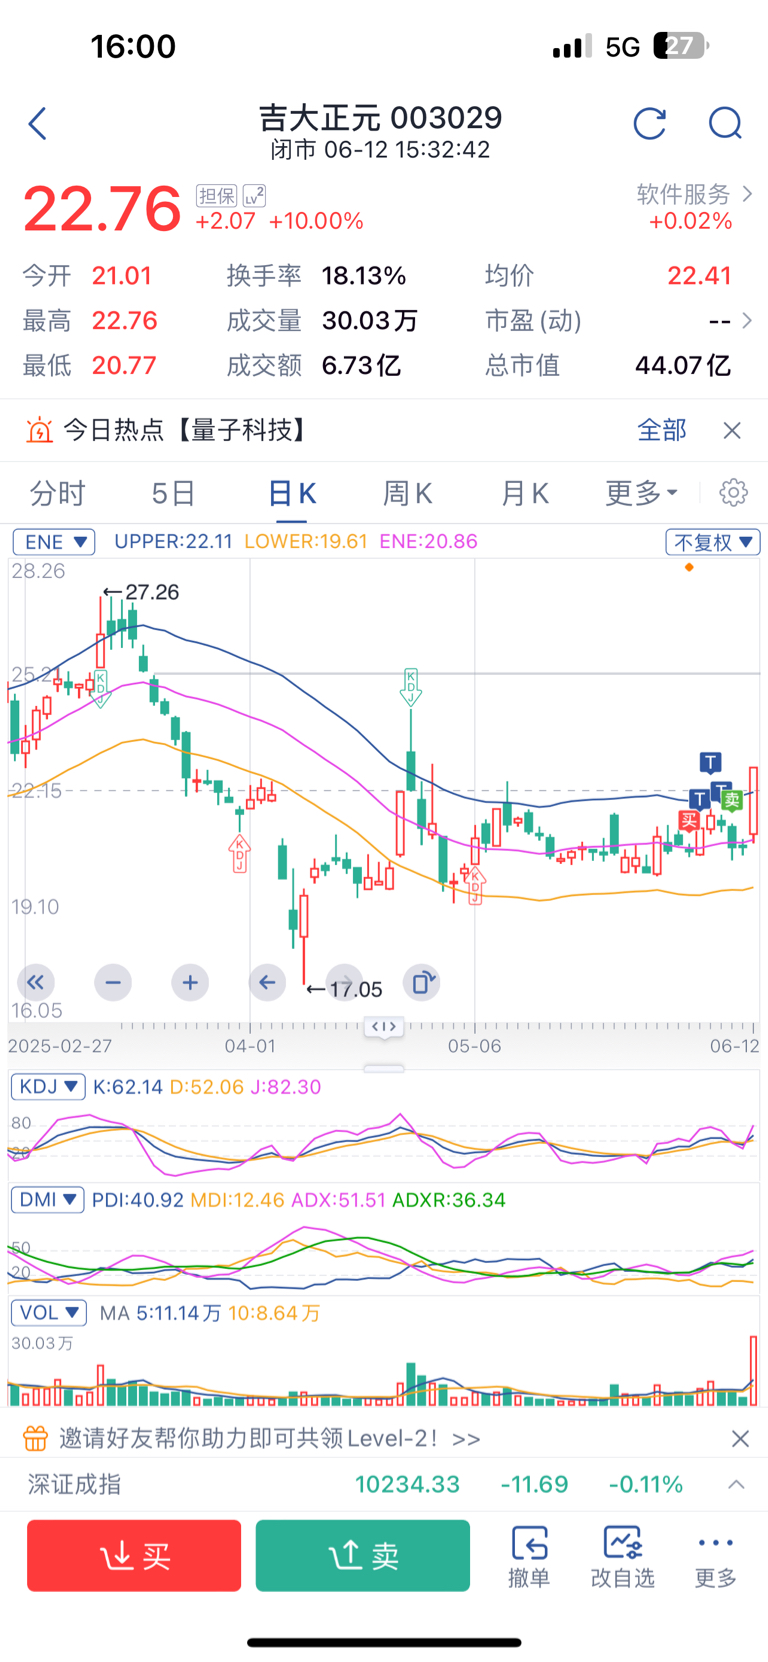This screenshot has width=768, height=1662.
Task: Switch to 周K tab
Action: click(x=408, y=492)
